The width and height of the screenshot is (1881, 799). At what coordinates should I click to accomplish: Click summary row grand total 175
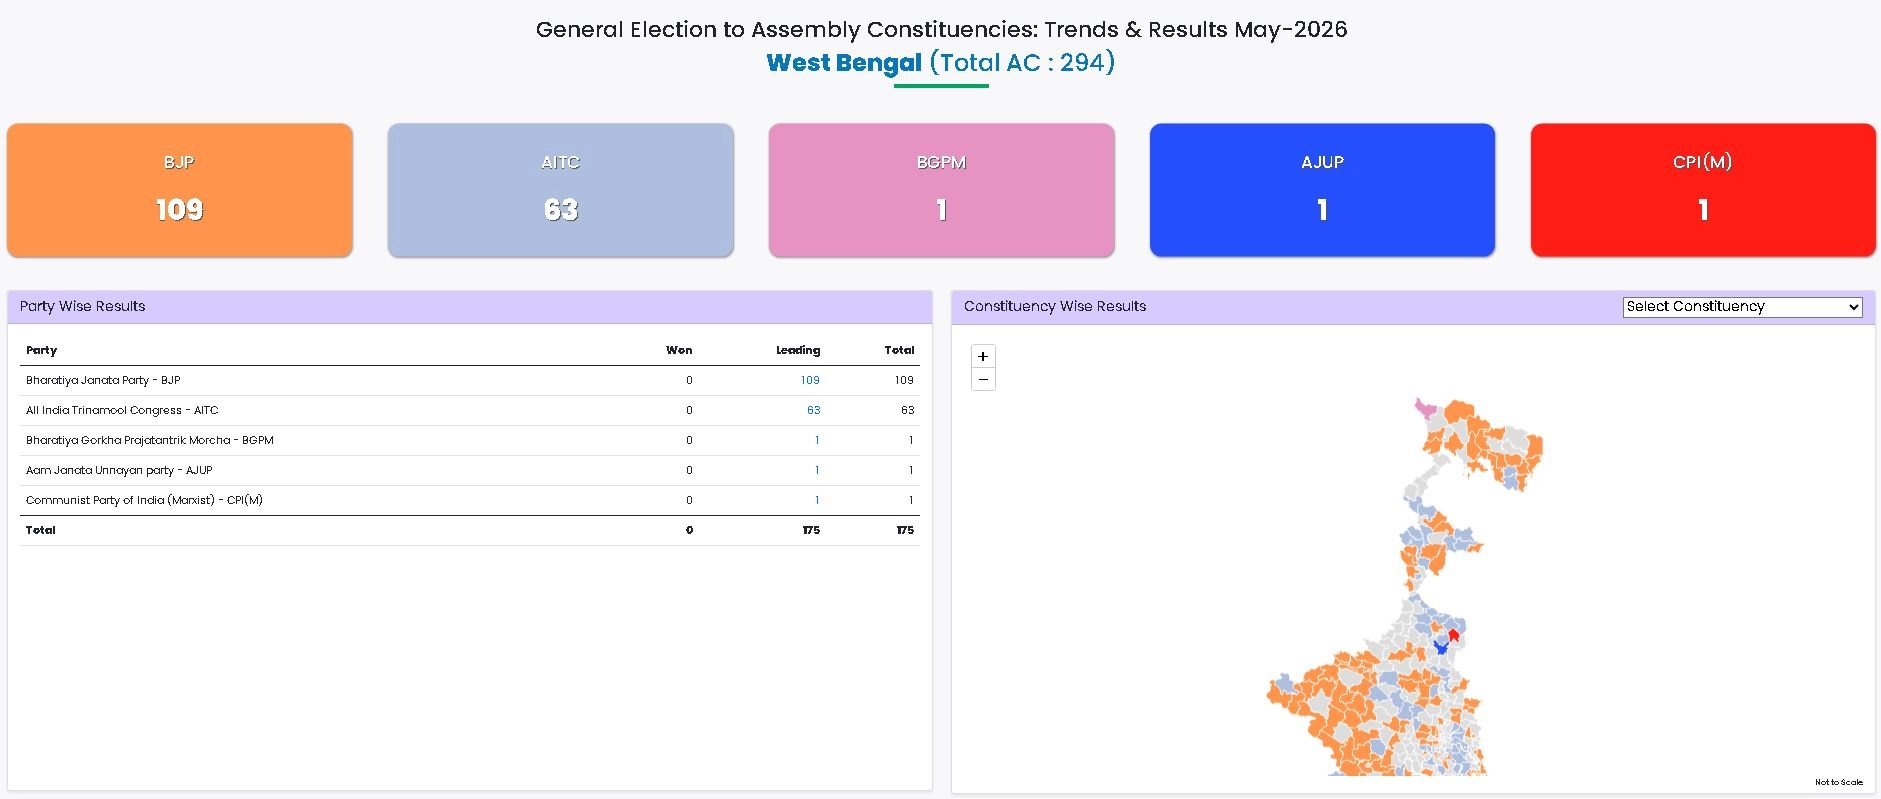click(x=905, y=530)
